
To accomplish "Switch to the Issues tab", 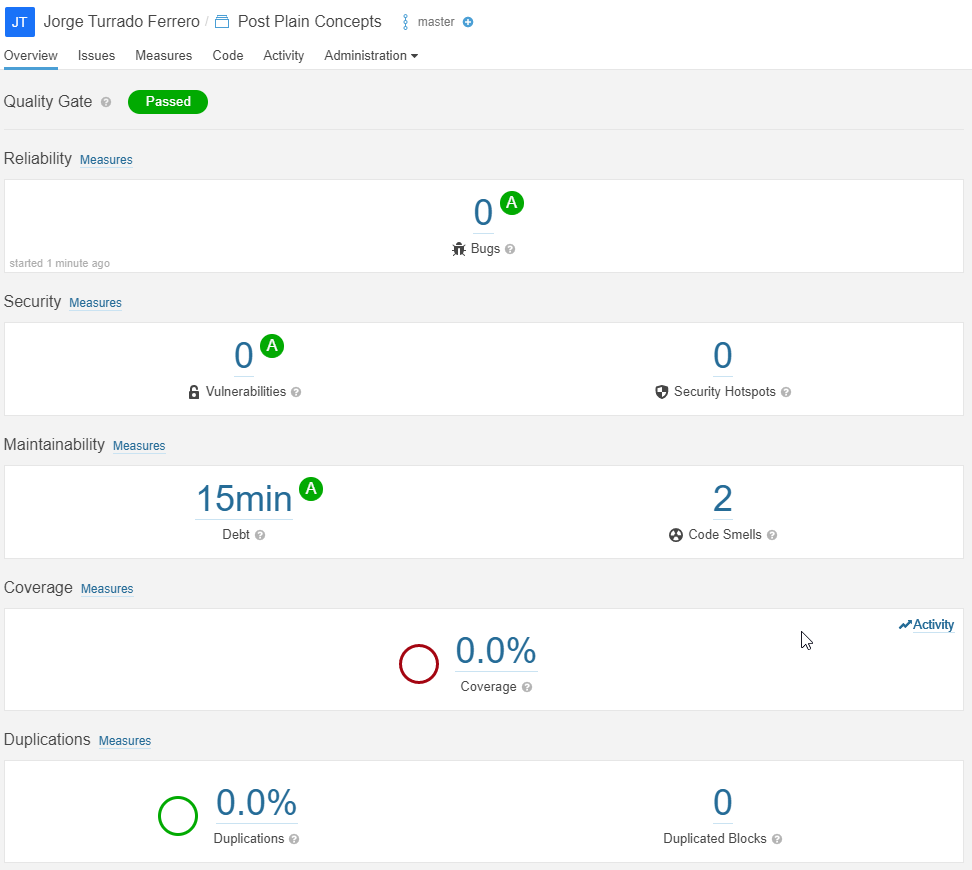I will (96, 56).
